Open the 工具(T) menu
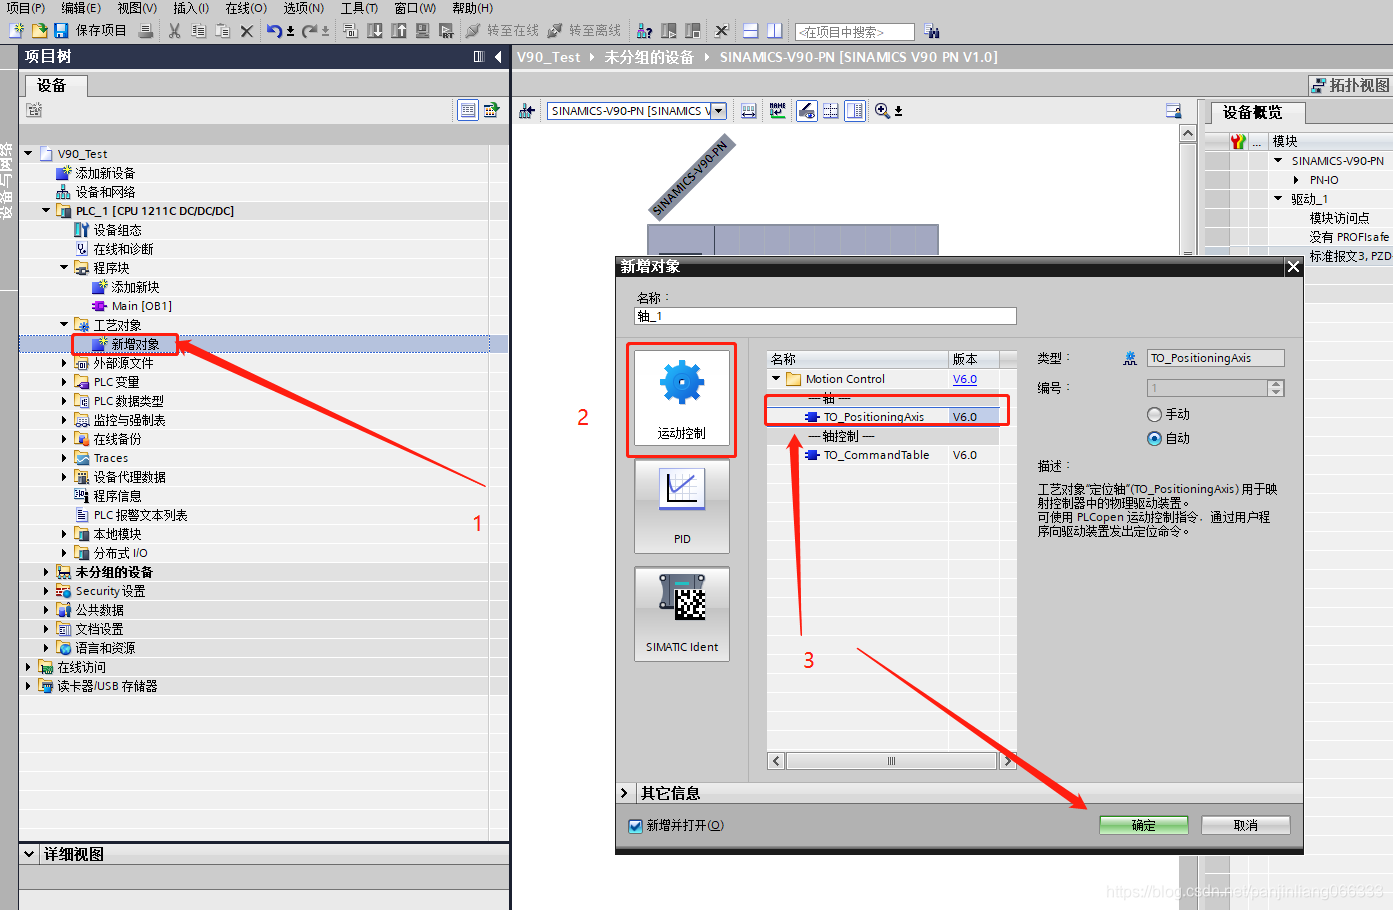Viewport: 1393px width, 910px height. pyautogui.click(x=359, y=8)
